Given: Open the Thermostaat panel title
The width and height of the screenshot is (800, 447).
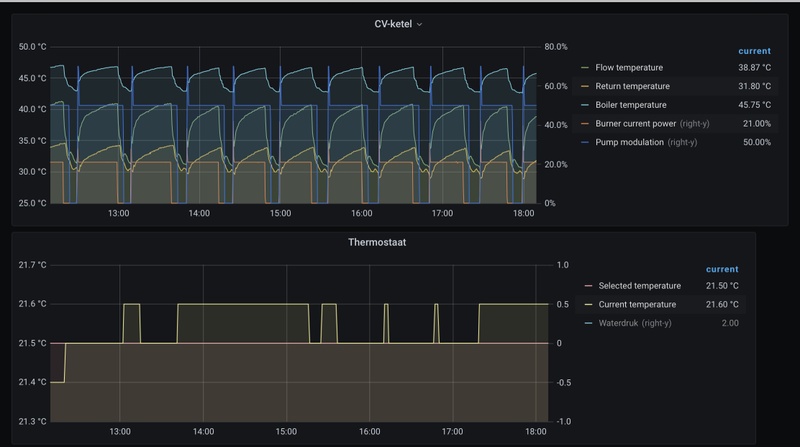Looking at the screenshot, I should [377, 242].
